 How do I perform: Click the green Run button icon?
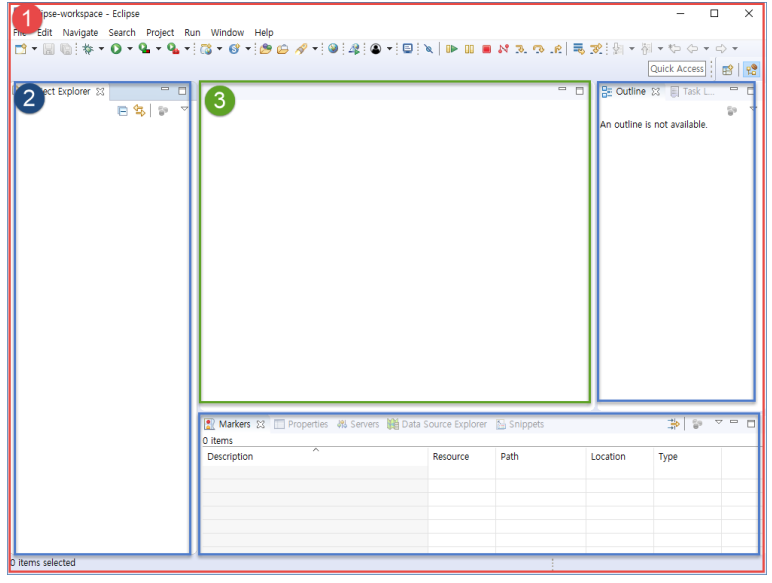116,49
